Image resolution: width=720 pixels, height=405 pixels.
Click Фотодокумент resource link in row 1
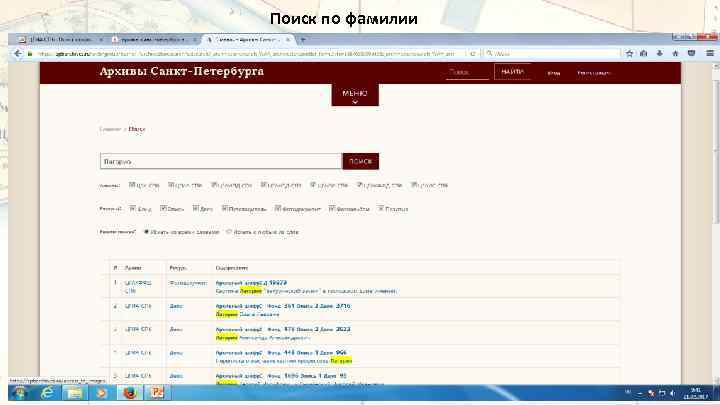tap(188, 283)
